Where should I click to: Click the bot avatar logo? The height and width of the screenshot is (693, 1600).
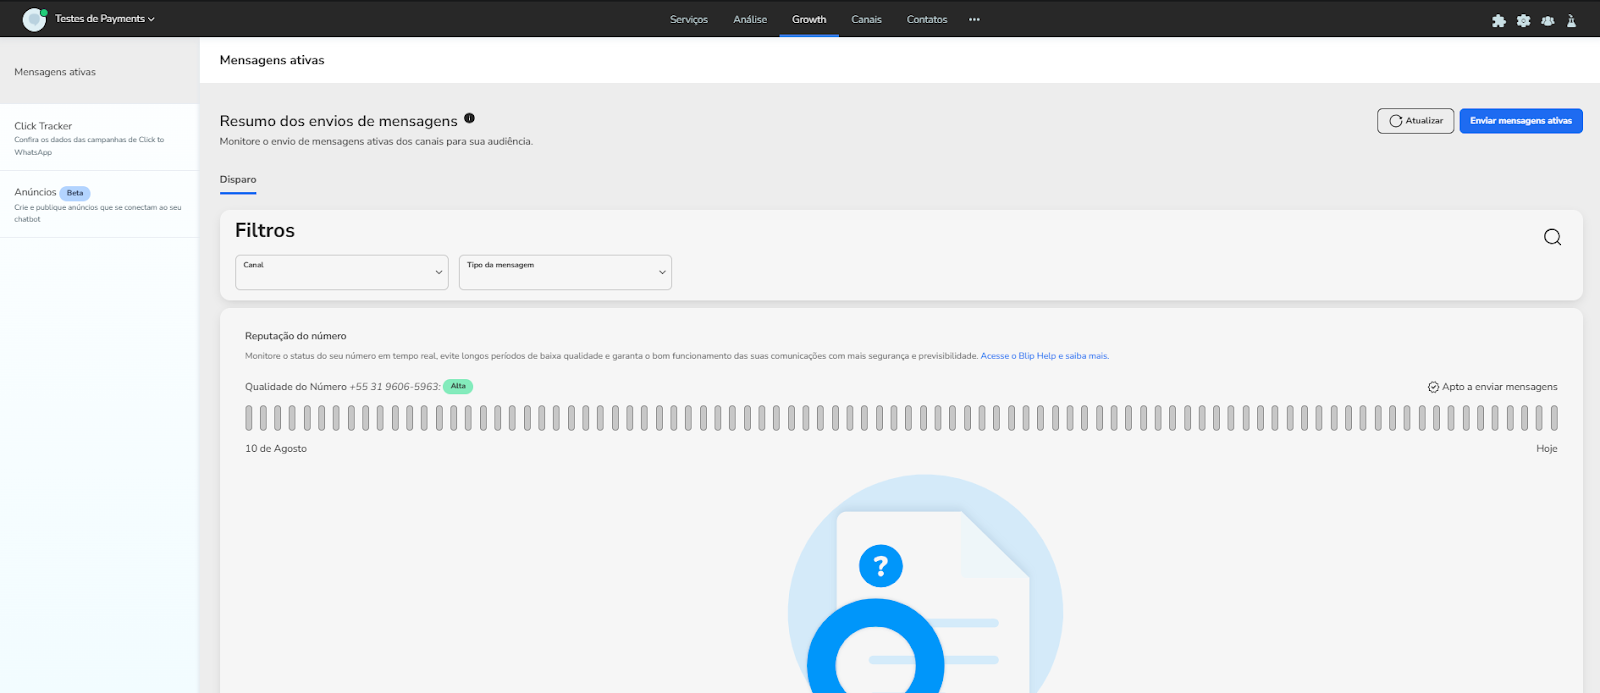click(x=34, y=19)
